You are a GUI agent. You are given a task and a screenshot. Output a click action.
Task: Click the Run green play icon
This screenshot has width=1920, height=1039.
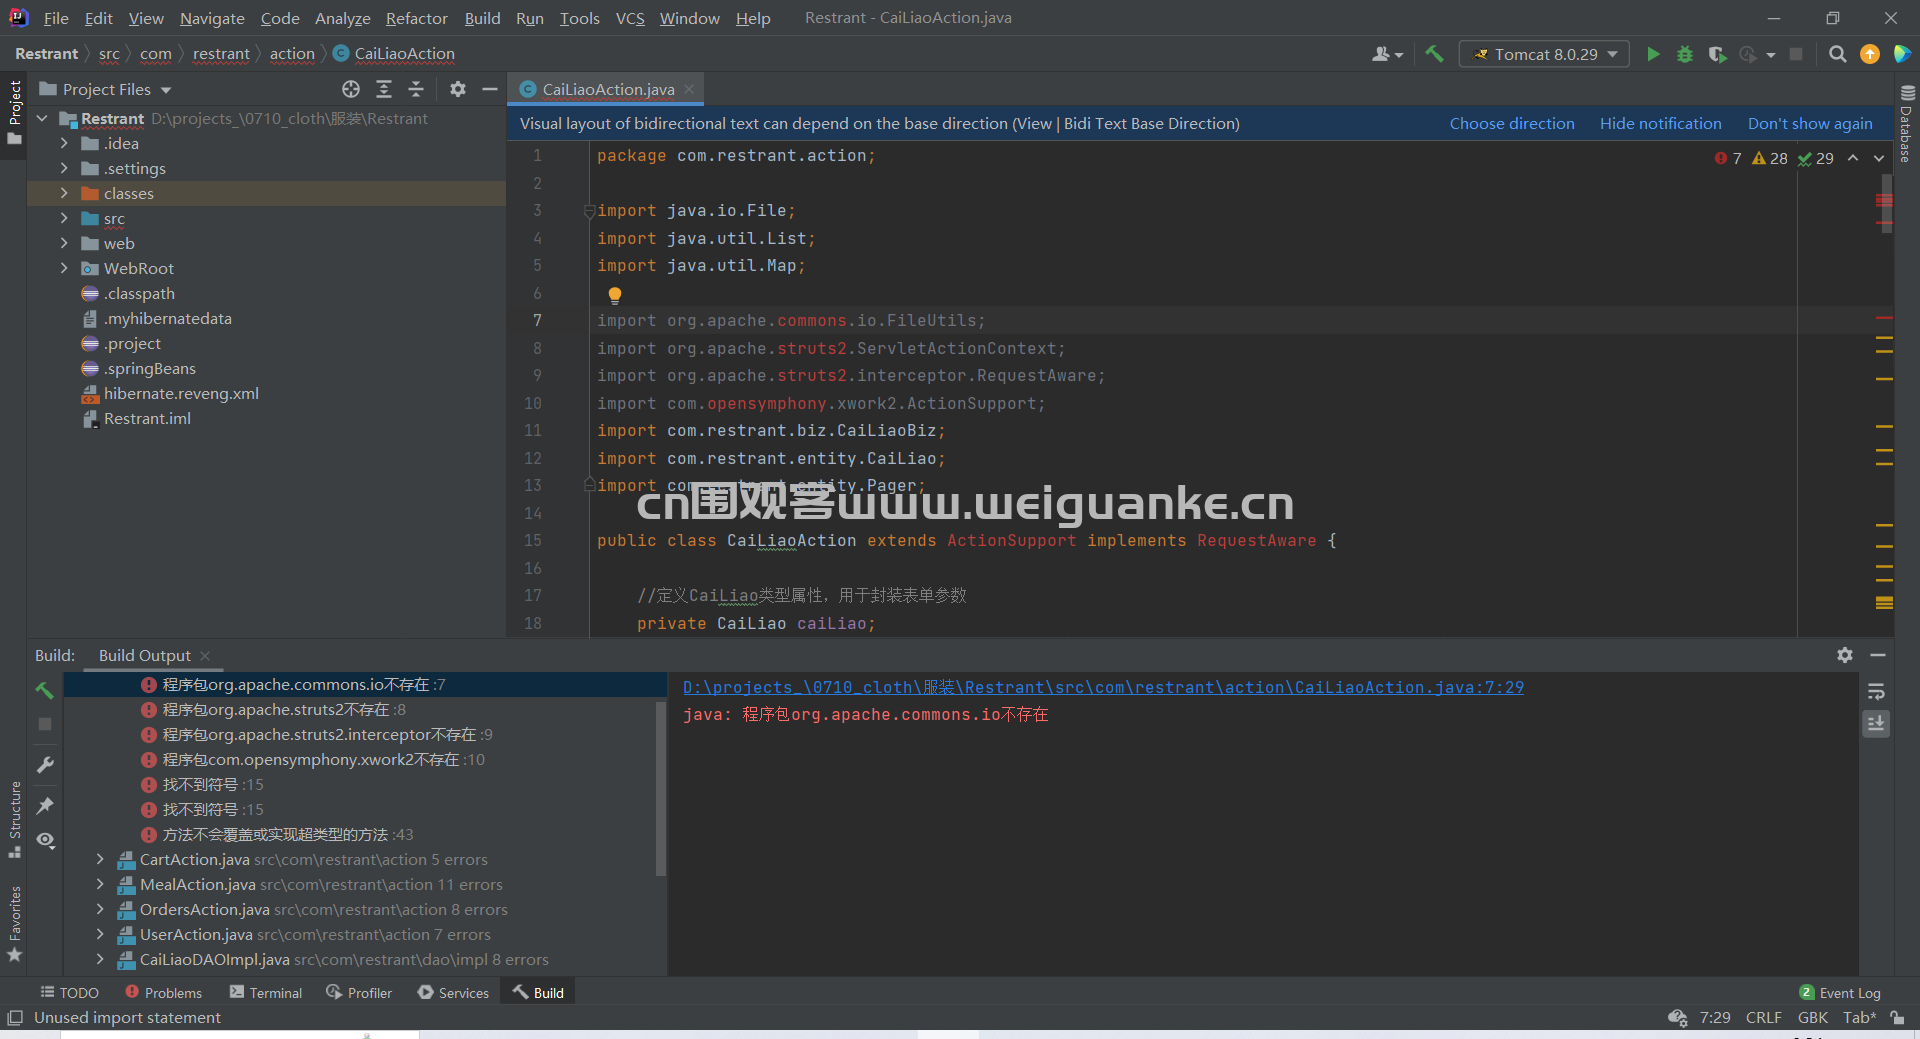tap(1653, 54)
